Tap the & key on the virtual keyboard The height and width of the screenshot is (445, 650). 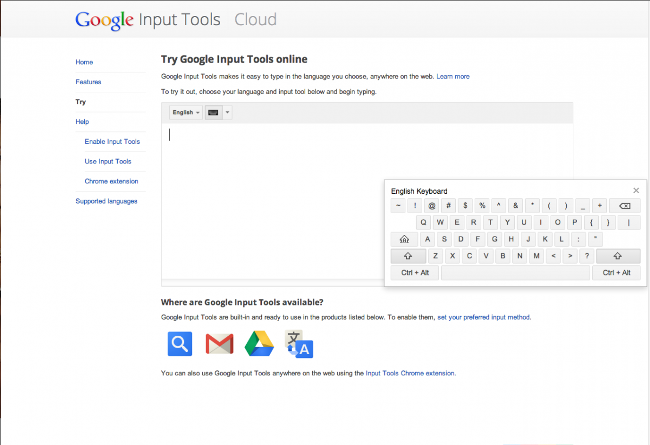click(516, 206)
